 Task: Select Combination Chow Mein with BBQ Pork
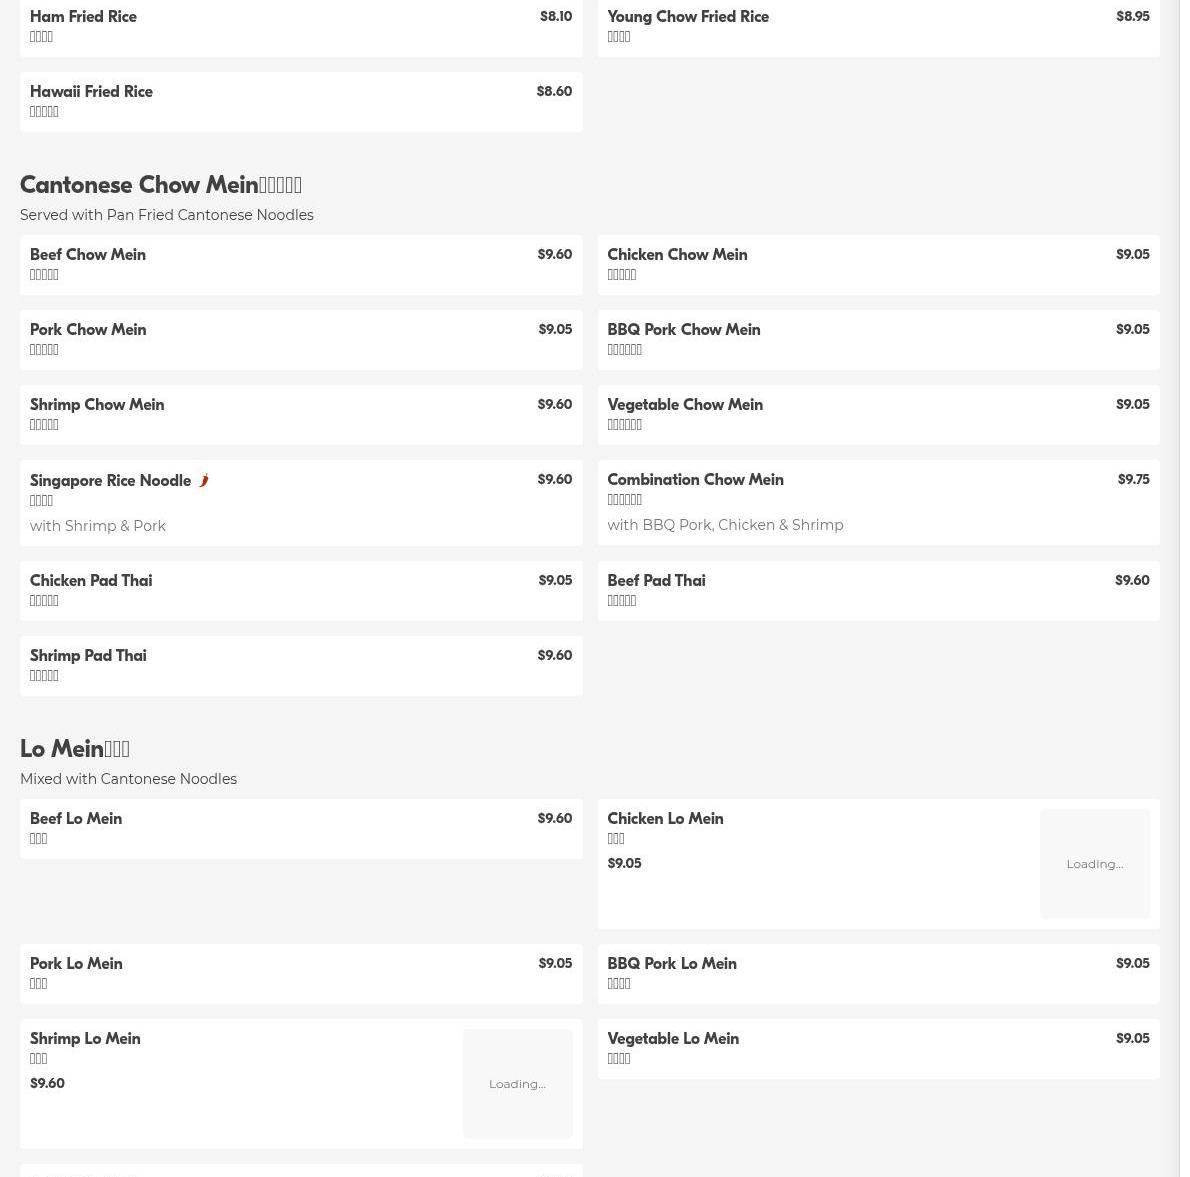pos(879,502)
